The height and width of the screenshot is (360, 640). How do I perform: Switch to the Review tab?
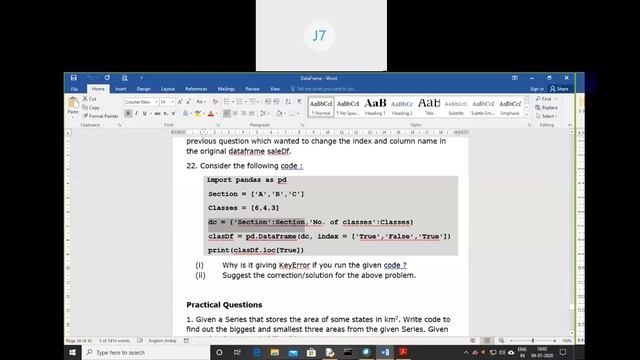coord(252,89)
